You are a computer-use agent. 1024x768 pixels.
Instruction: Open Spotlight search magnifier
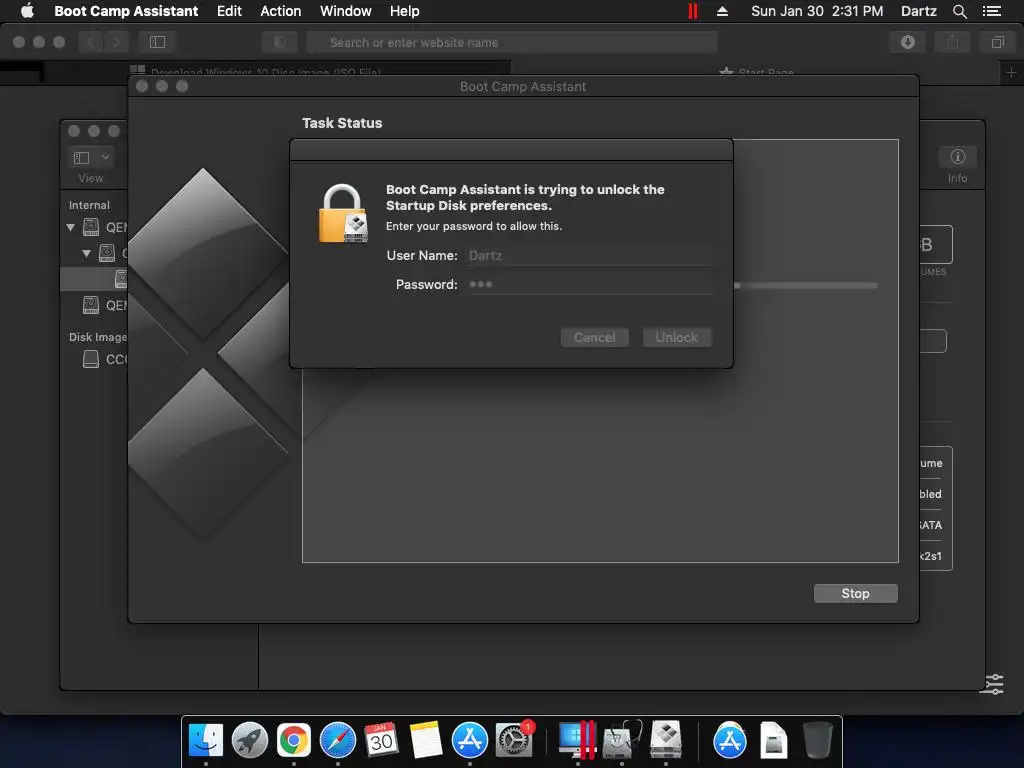pos(959,11)
